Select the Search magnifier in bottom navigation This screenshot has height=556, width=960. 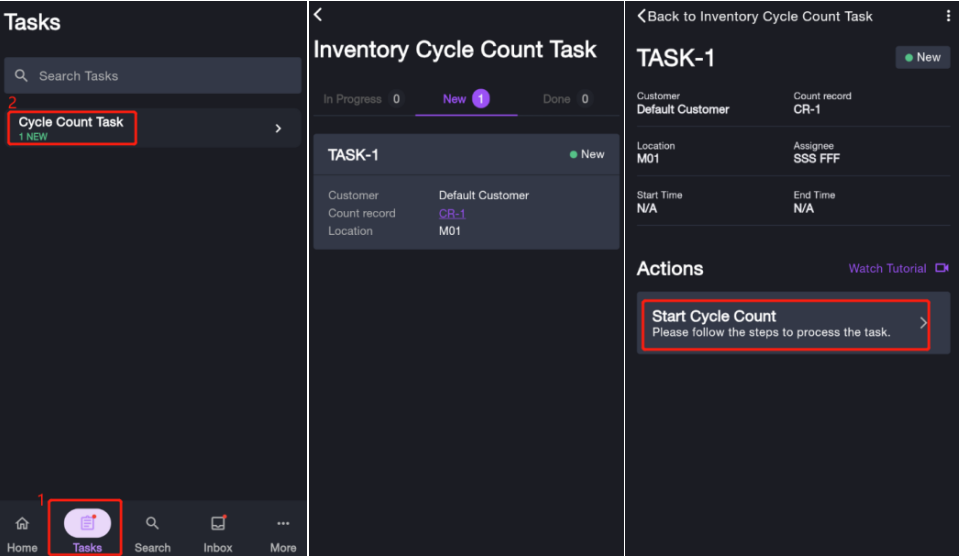tap(152, 524)
